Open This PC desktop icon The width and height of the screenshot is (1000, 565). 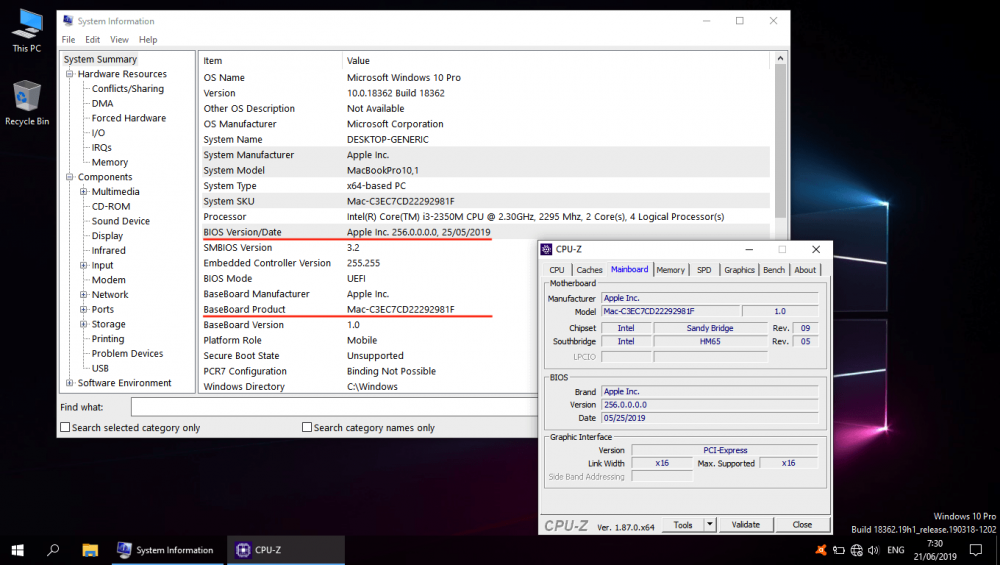click(x=27, y=31)
